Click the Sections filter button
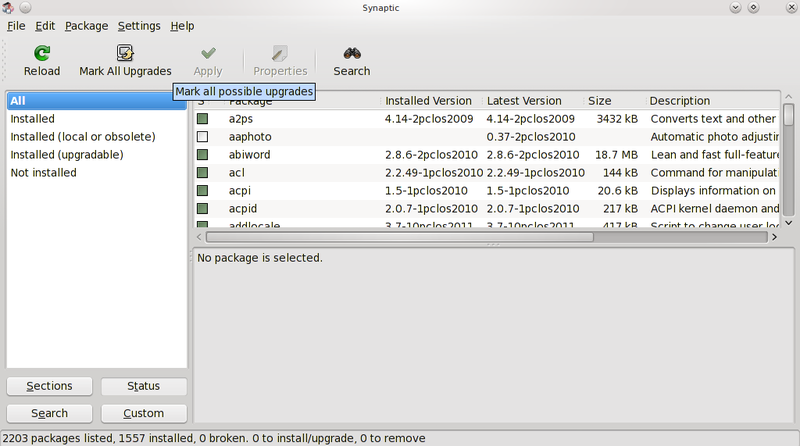 49,386
